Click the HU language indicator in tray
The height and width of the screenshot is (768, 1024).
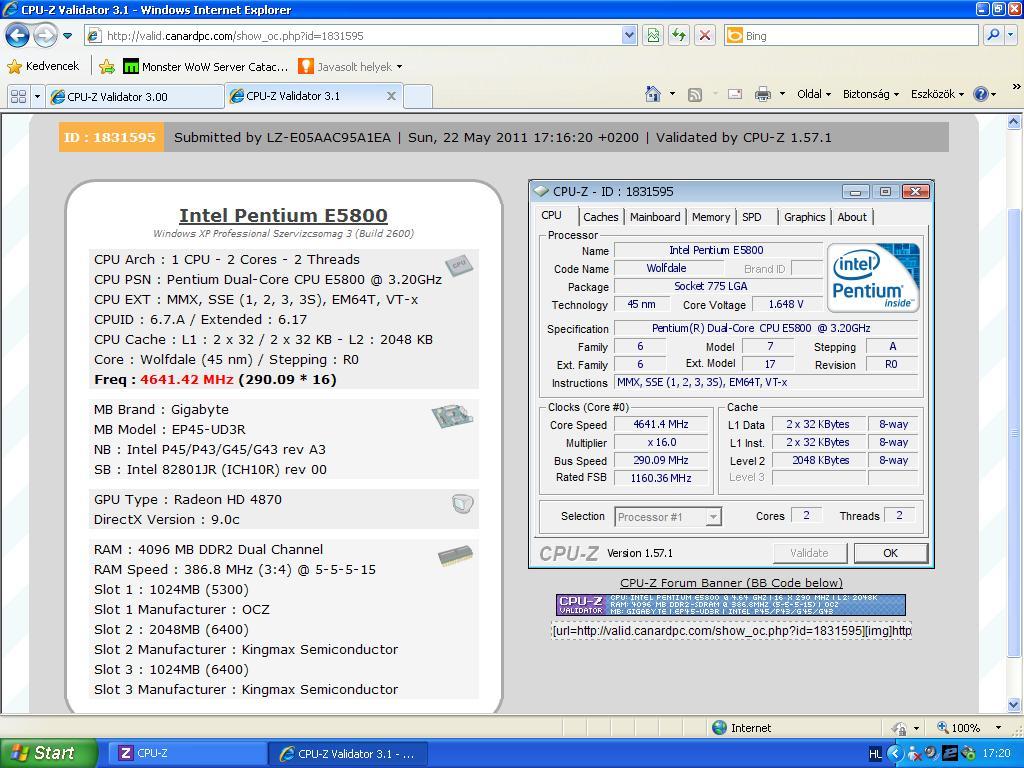tap(875, 754)
